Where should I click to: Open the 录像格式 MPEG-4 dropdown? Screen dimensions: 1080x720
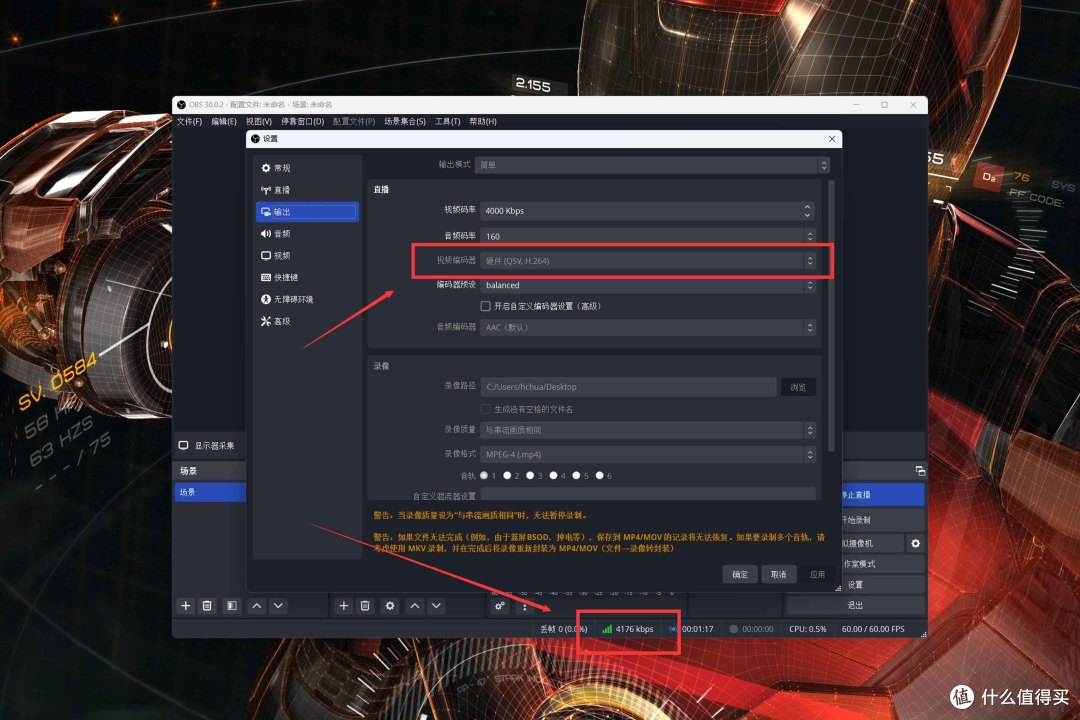648,455
